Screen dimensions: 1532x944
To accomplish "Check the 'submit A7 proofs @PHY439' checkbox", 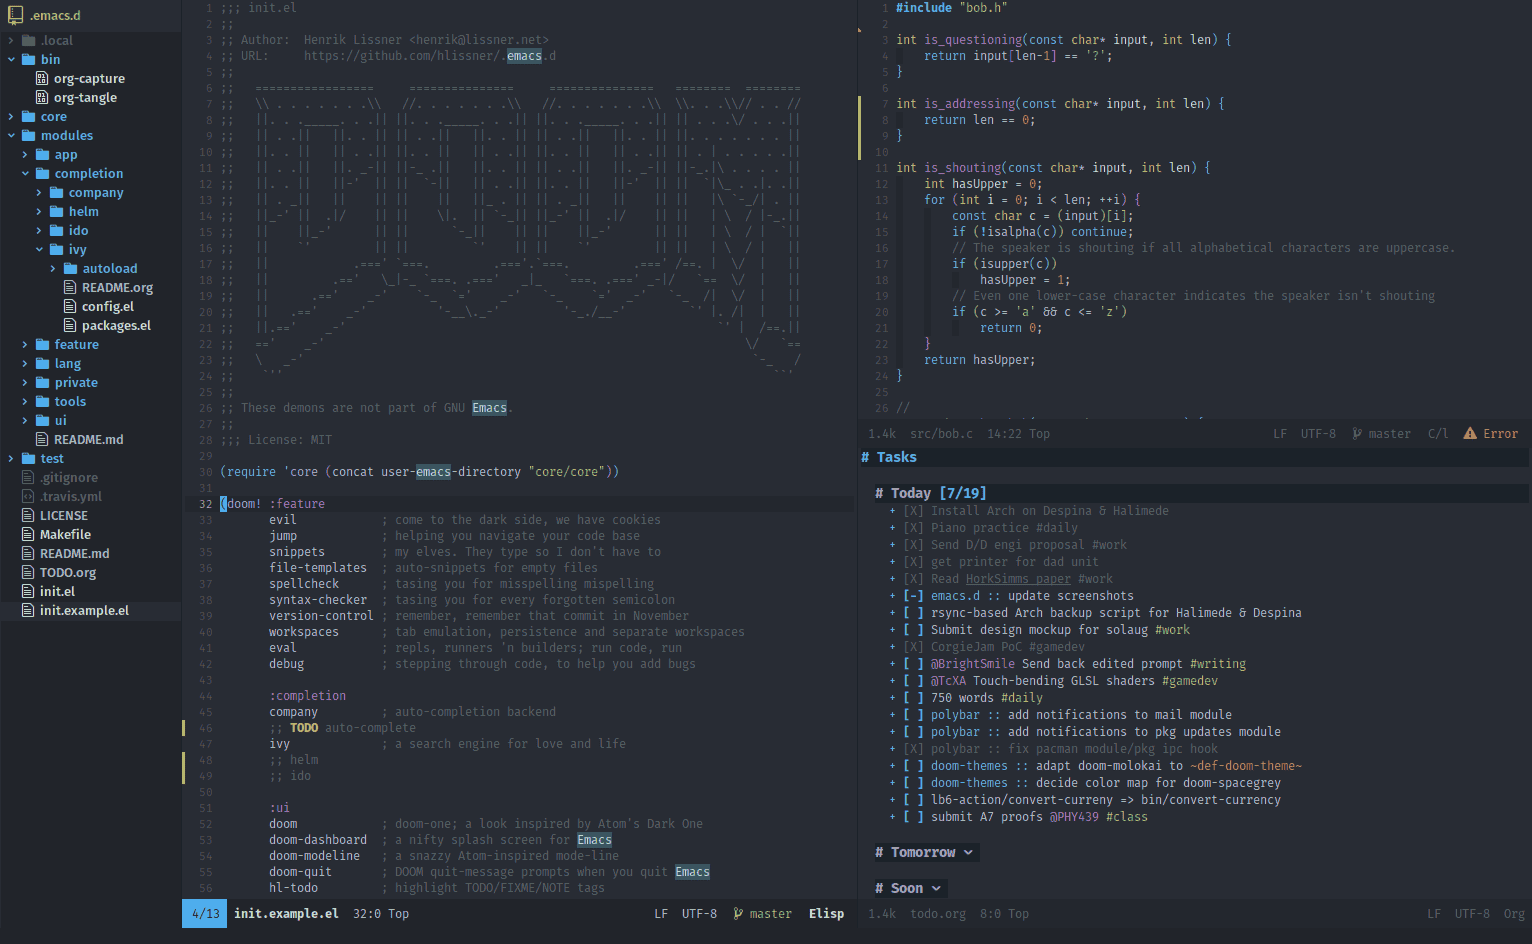I will pos(912,816).
